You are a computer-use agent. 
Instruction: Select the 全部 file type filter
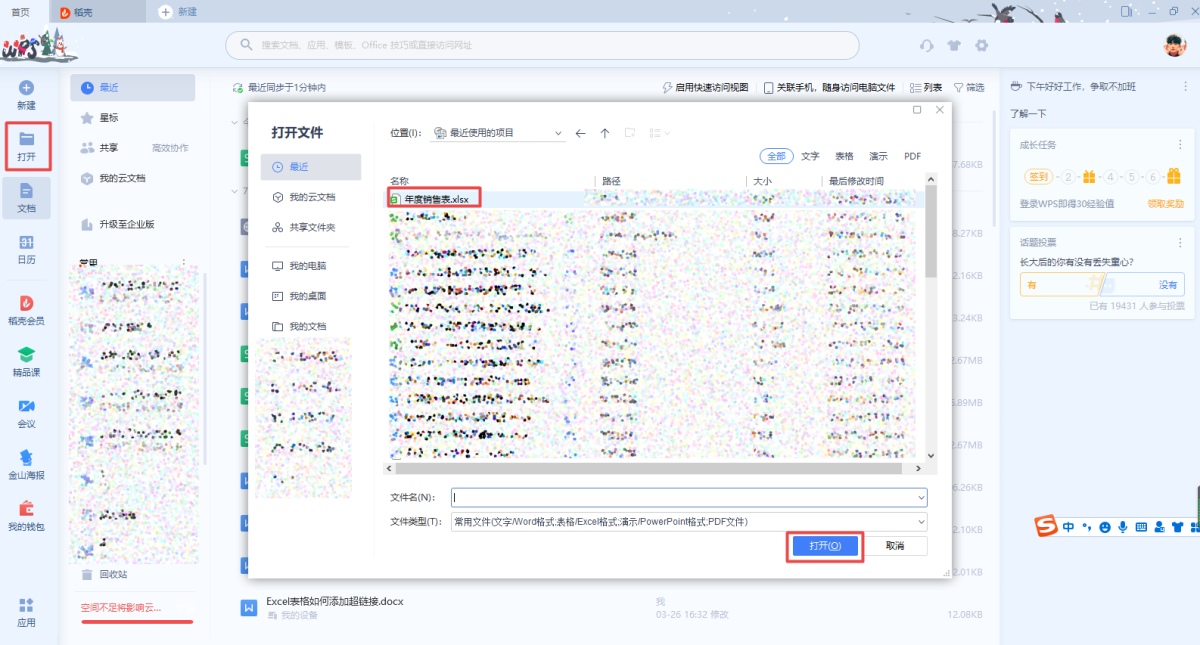776,156
